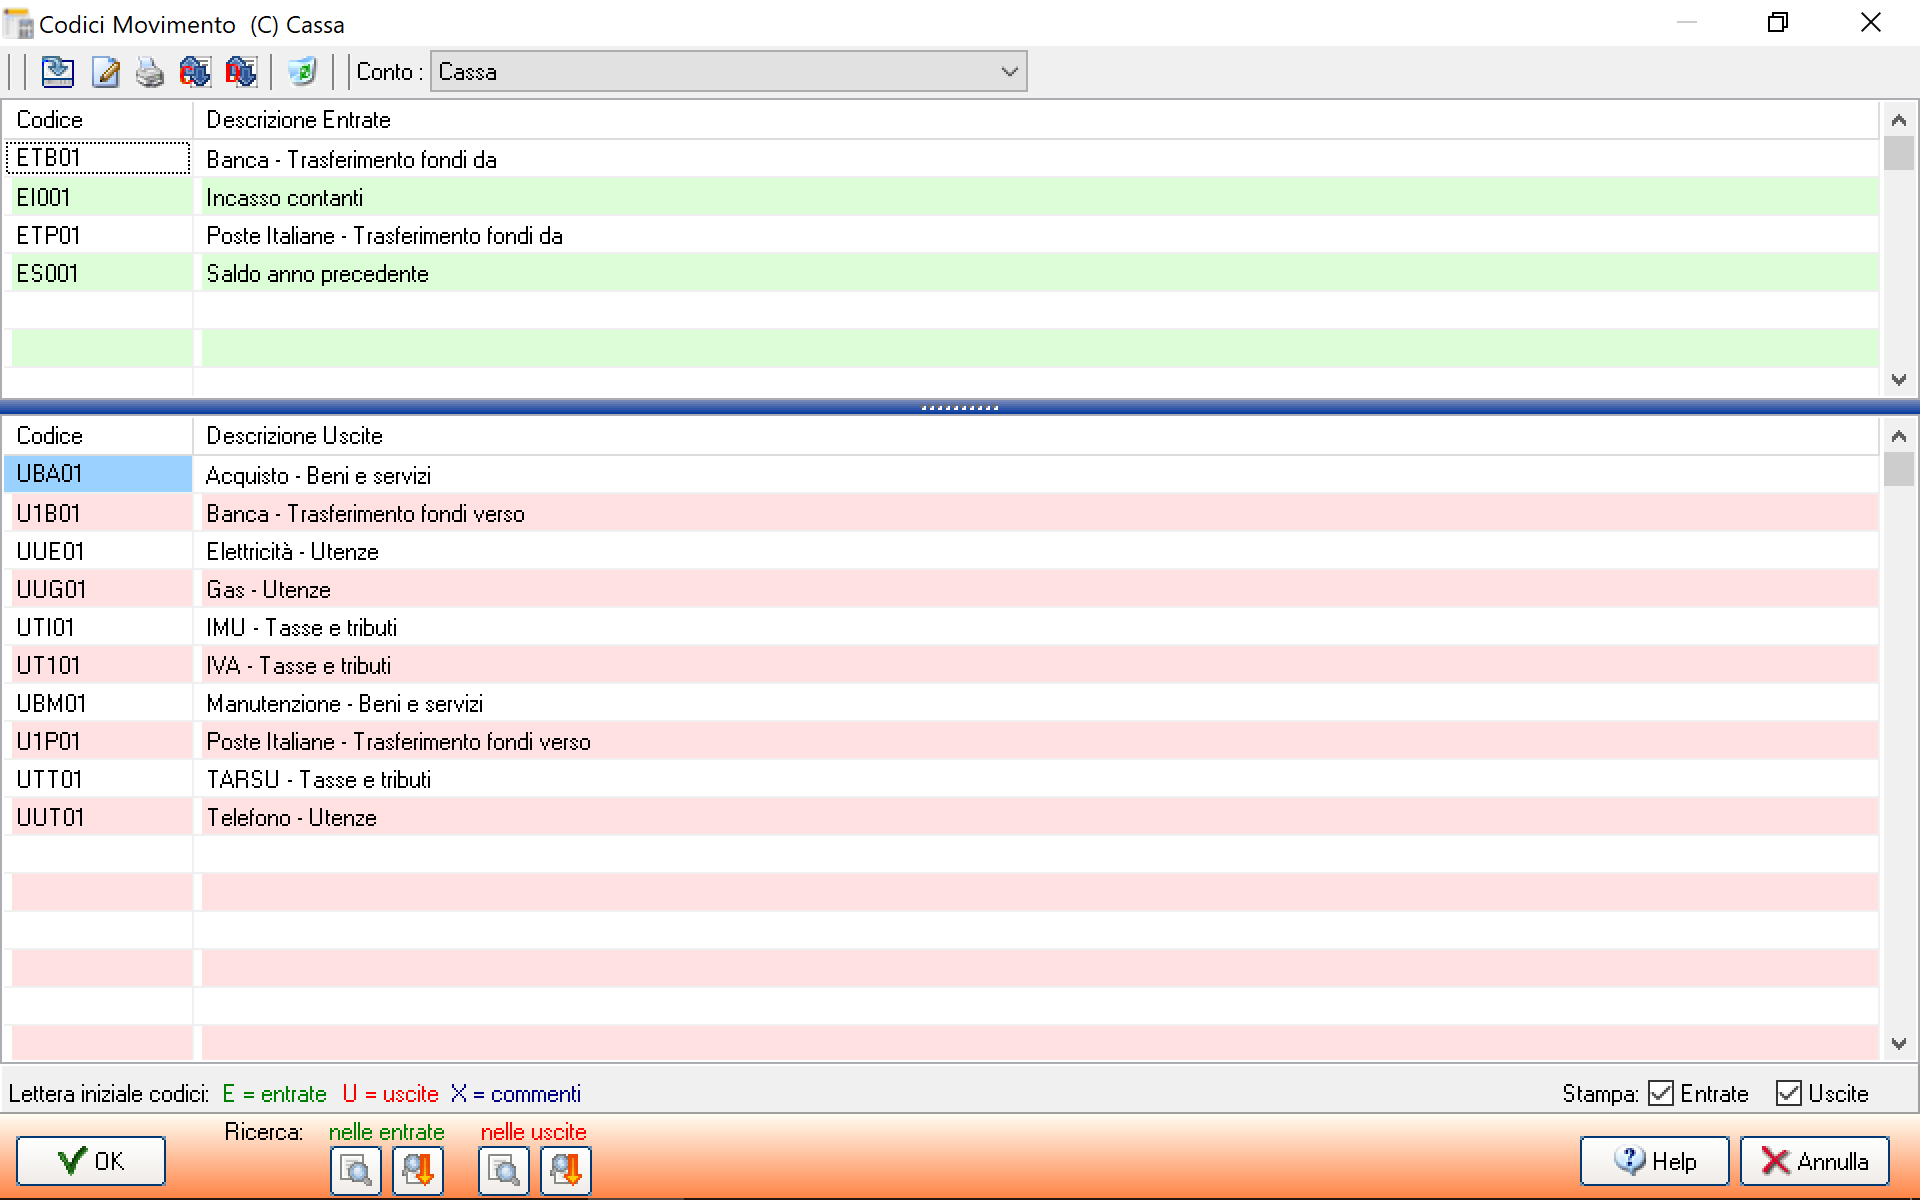Select the Incasso contanti entry row
The width and height of the screenshot is (1920, 1200).
(285, 198)
